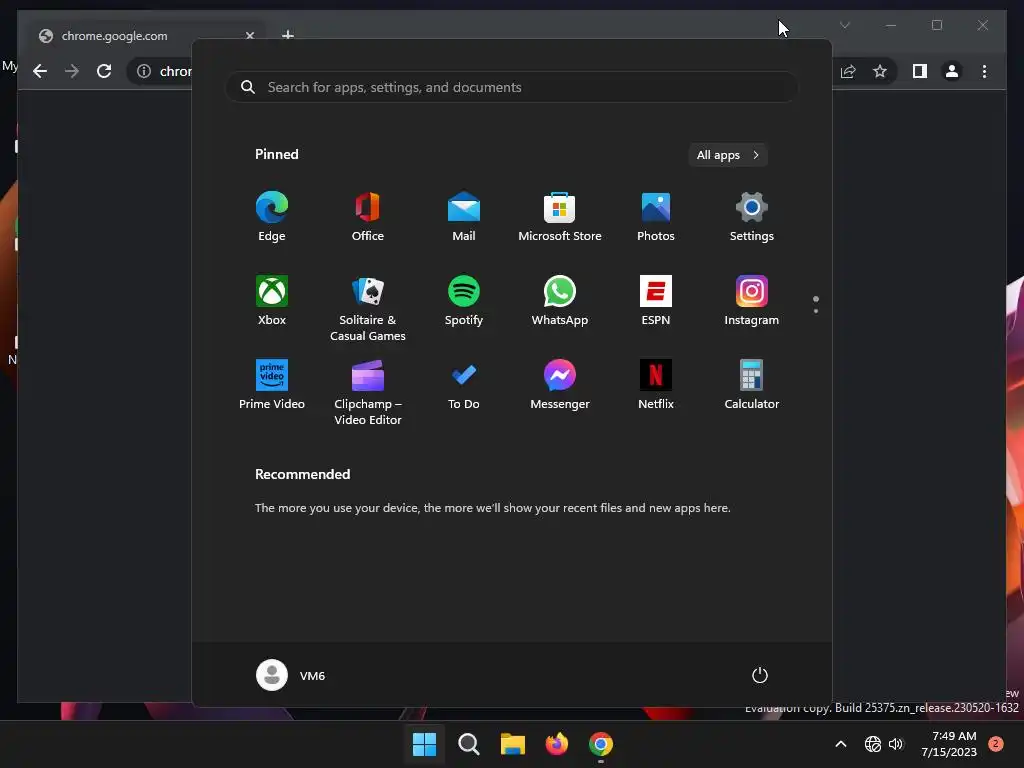This screenshot has height=768, width=1024.
Task: Open WhatsApp pinned app
Action: coord(560,301)
